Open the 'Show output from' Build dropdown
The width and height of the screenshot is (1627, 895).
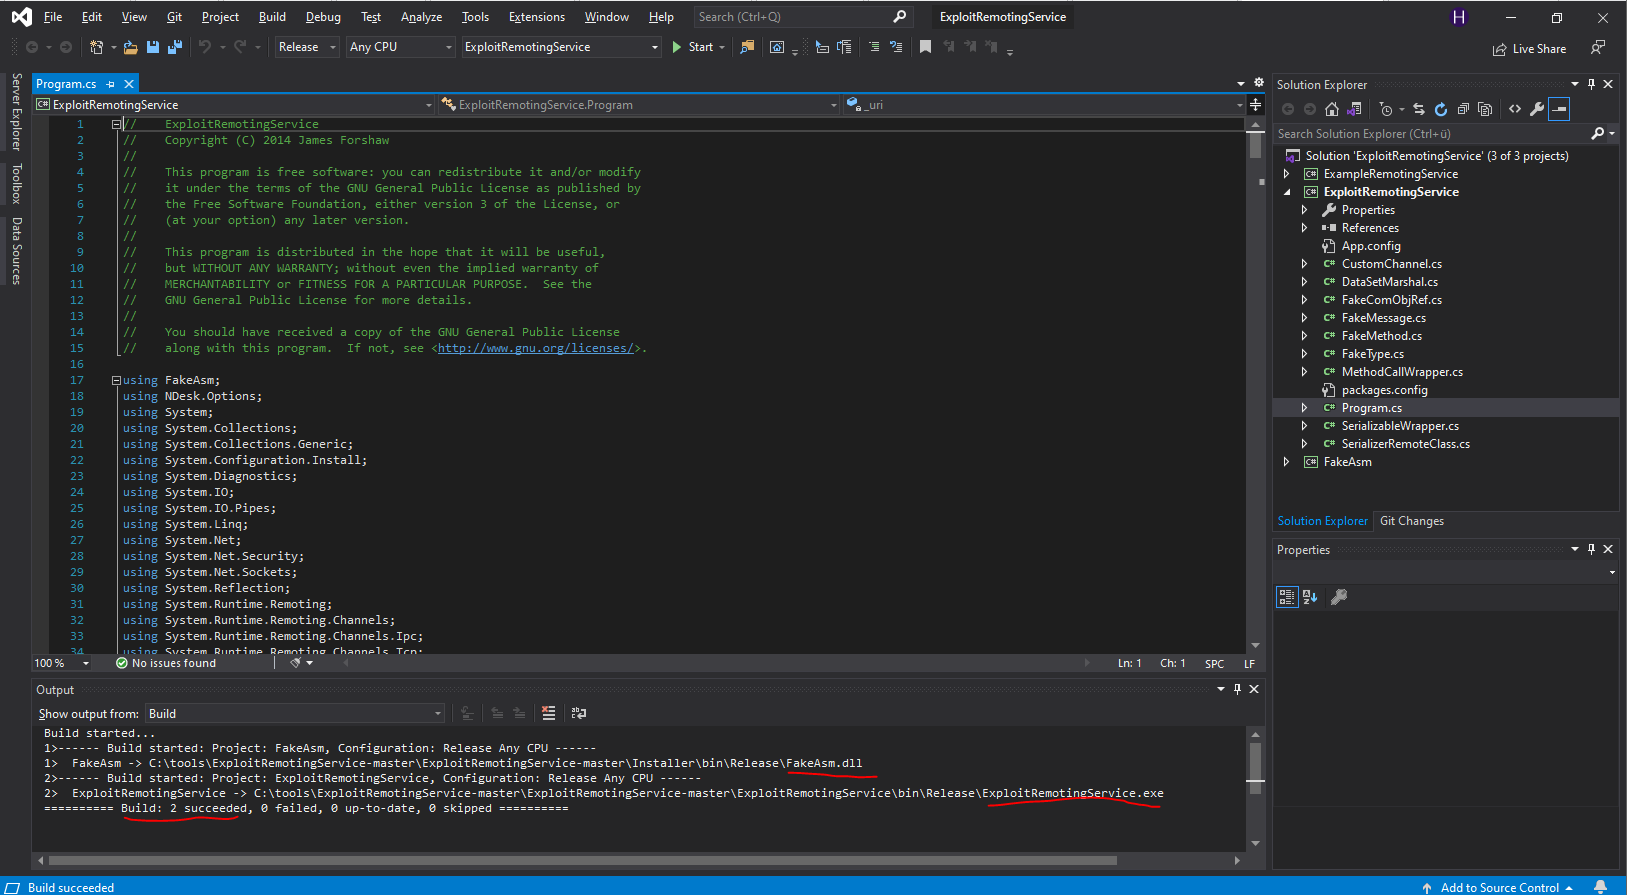click(295, 714)
